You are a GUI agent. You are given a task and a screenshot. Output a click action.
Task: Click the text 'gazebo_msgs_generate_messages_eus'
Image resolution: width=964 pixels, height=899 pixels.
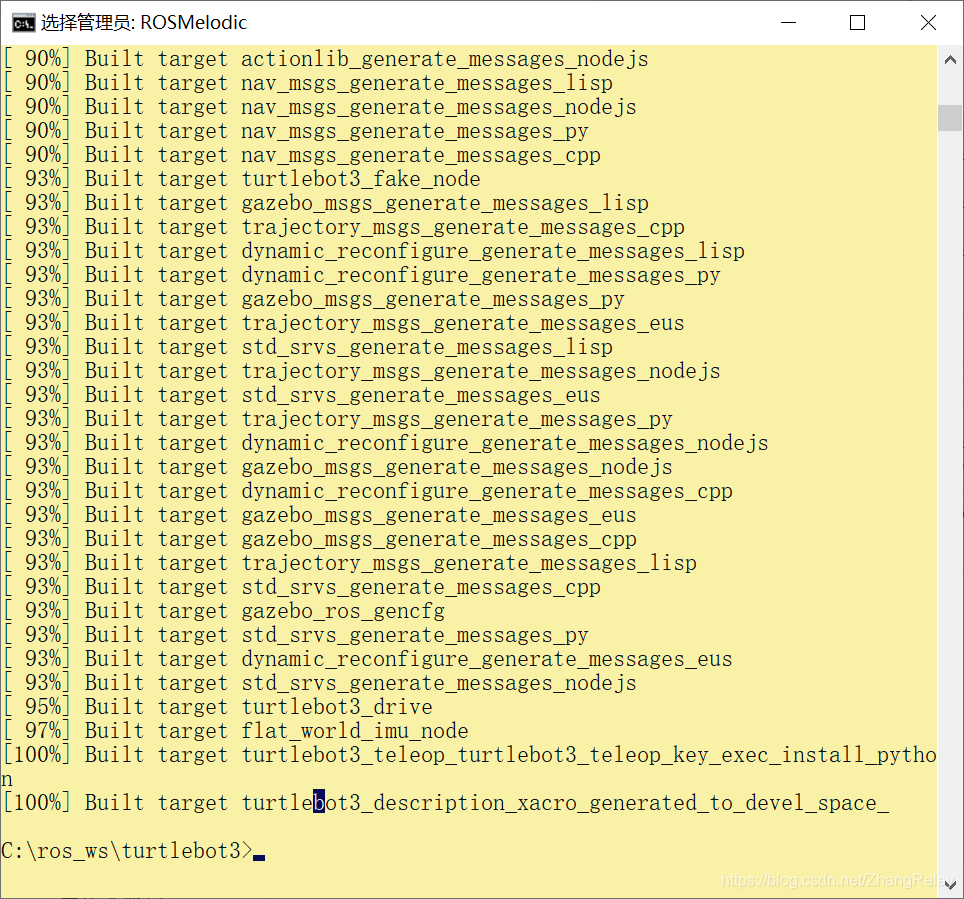coord(438,515)
